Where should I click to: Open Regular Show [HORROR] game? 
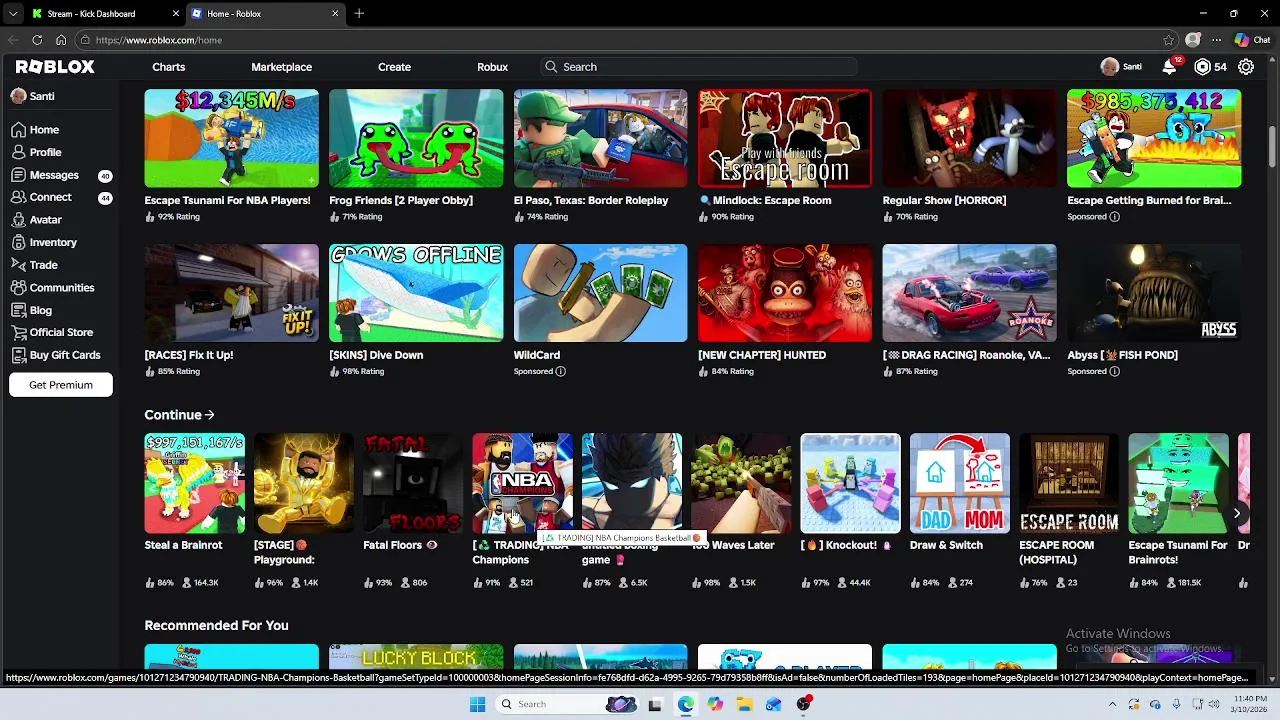[x=969, y=138]
